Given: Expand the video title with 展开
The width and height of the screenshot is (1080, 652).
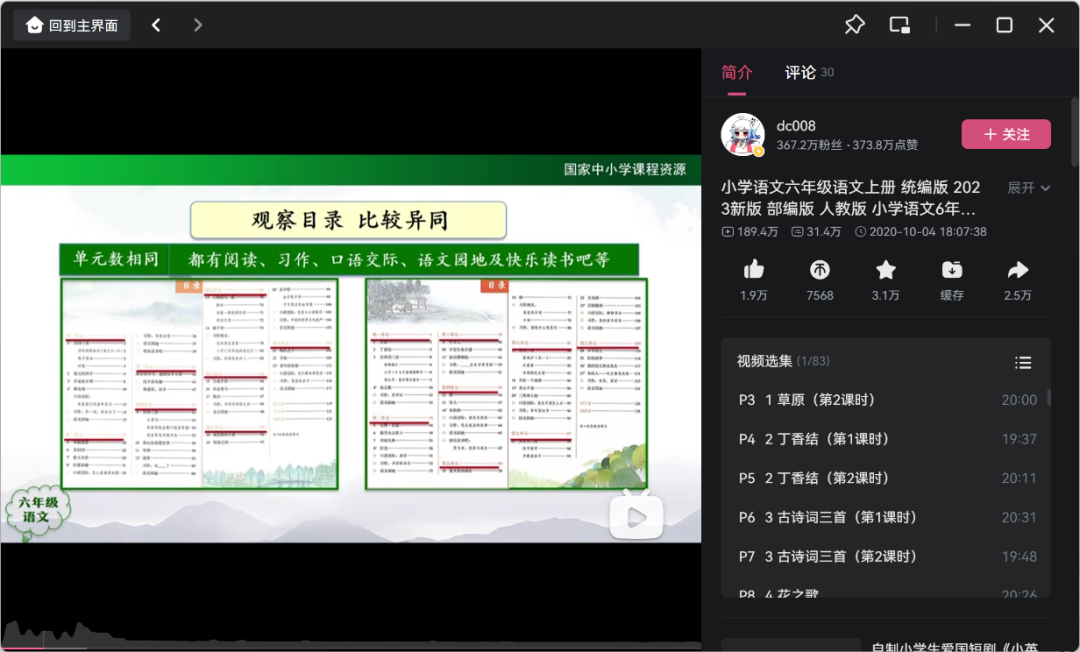Looking at the screenshot, I should [1028, 188].
